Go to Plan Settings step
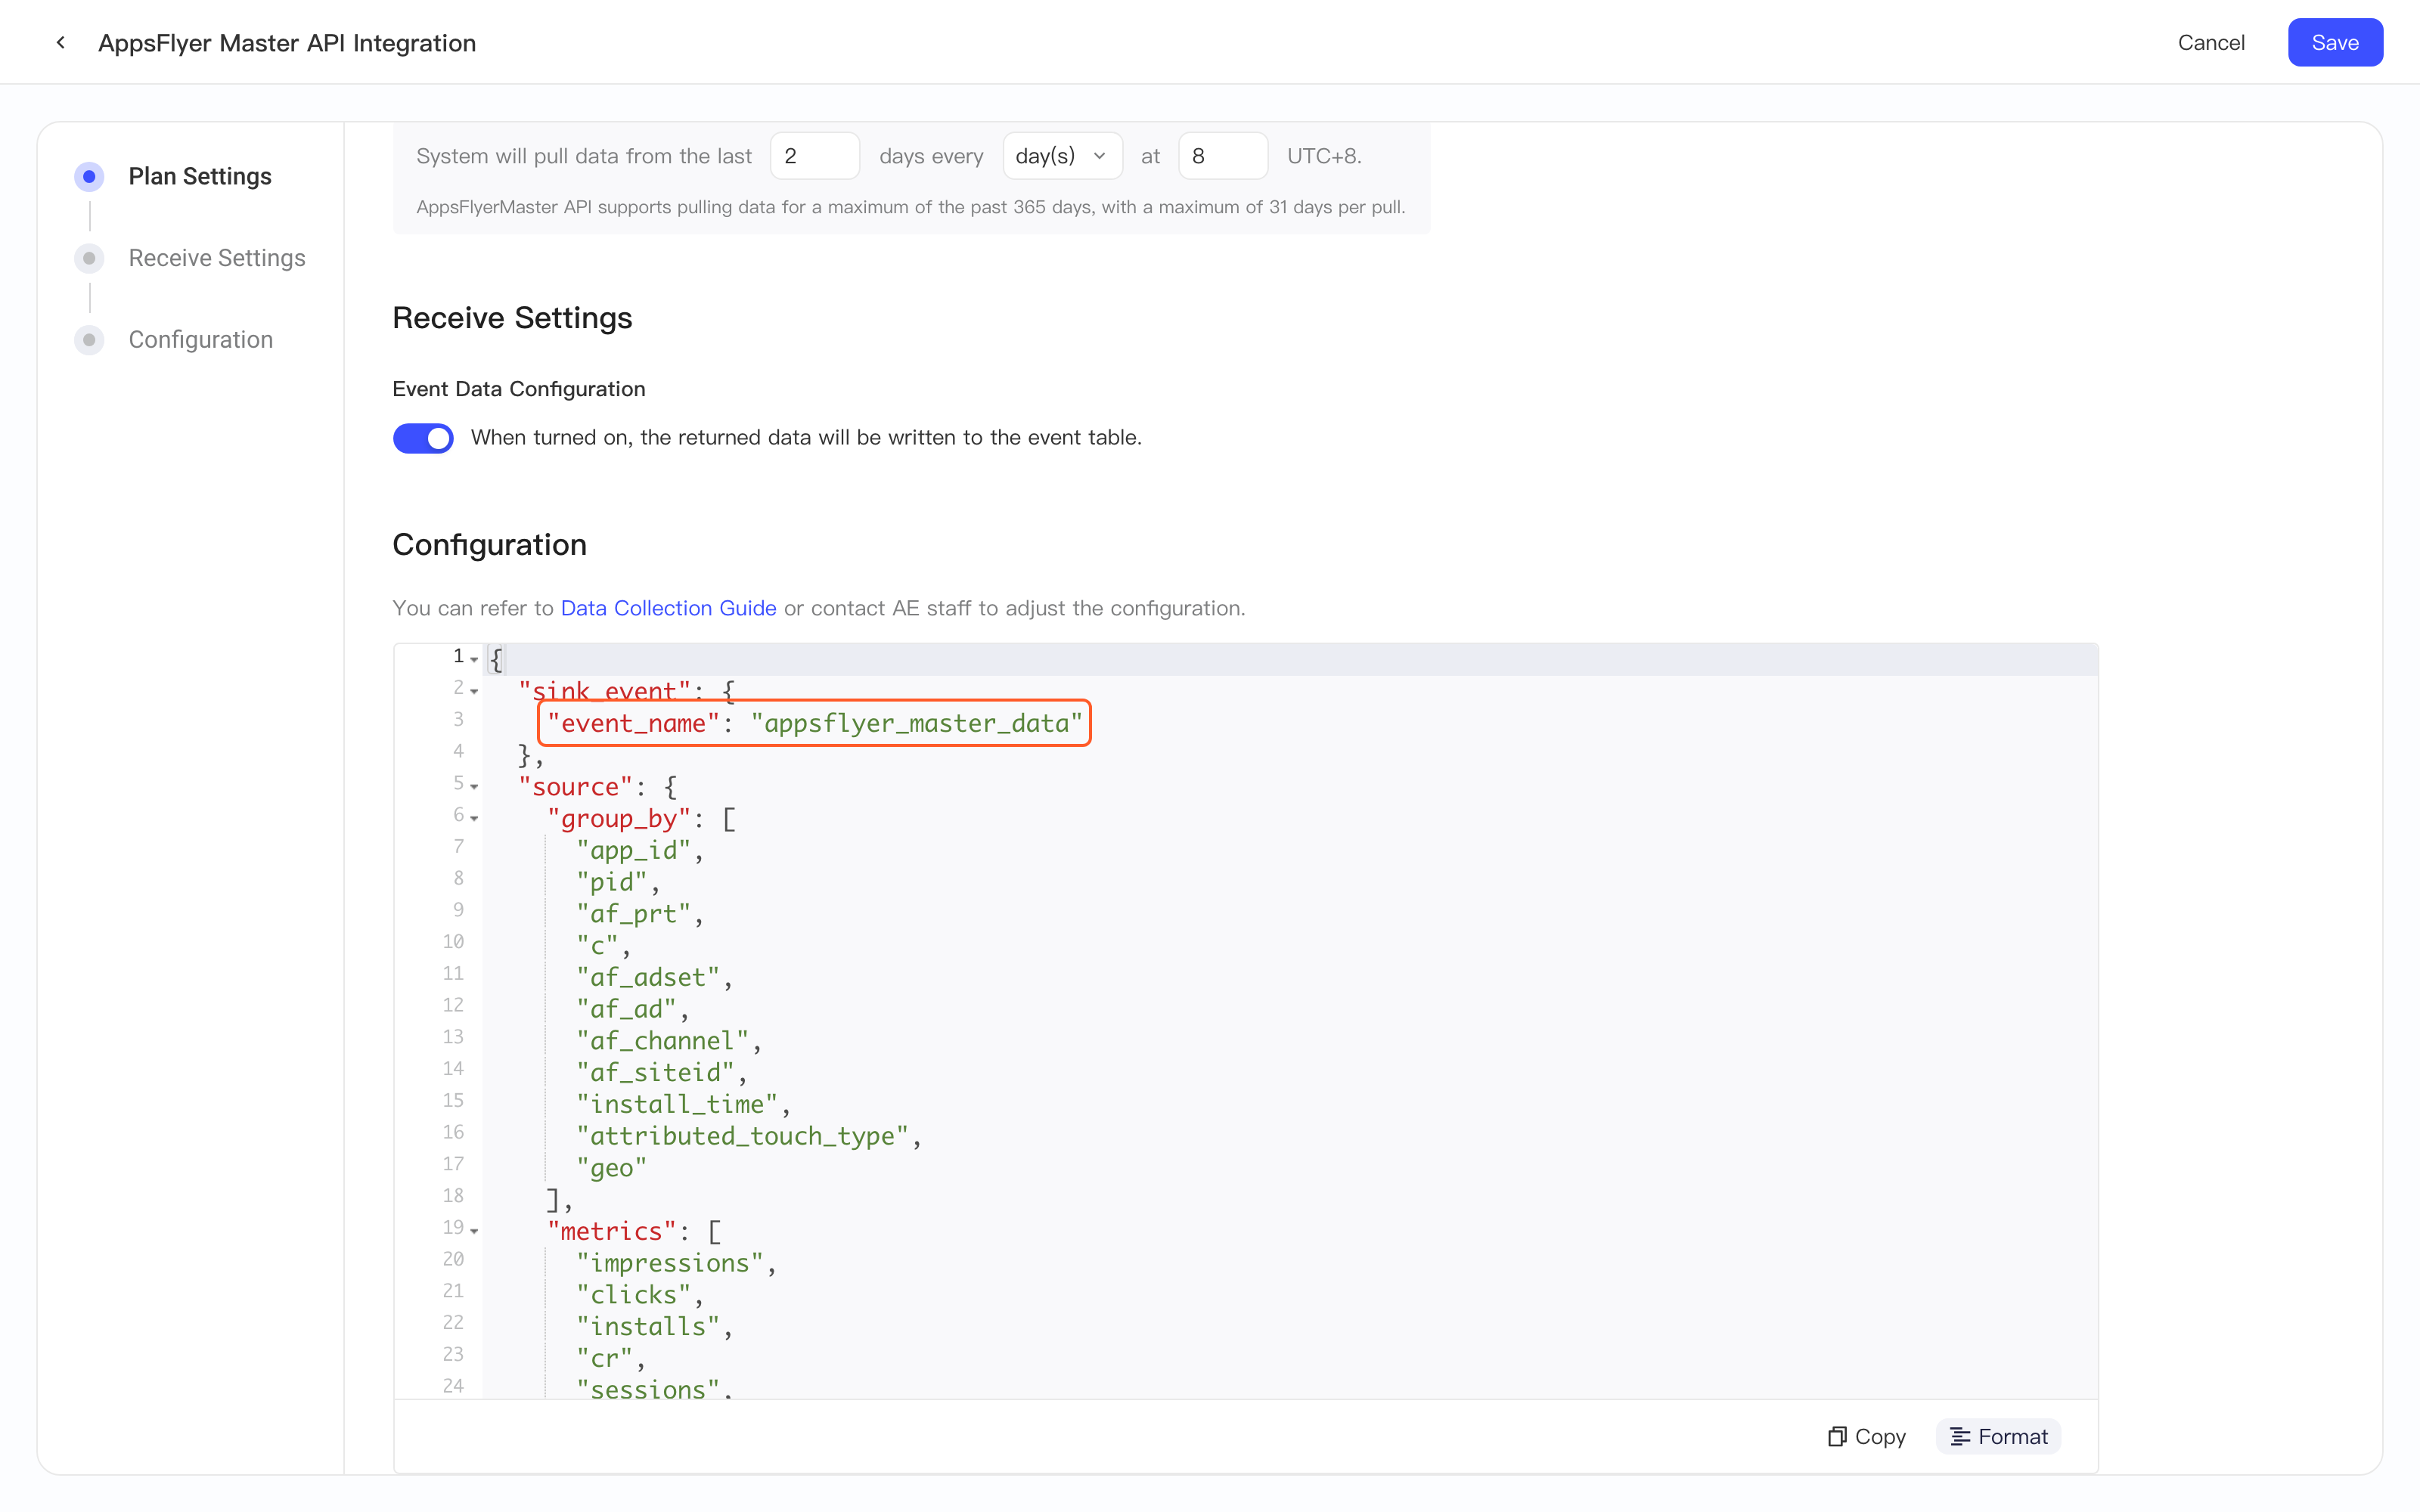Screen dimensions: 2420x1512 coord(200,176)
